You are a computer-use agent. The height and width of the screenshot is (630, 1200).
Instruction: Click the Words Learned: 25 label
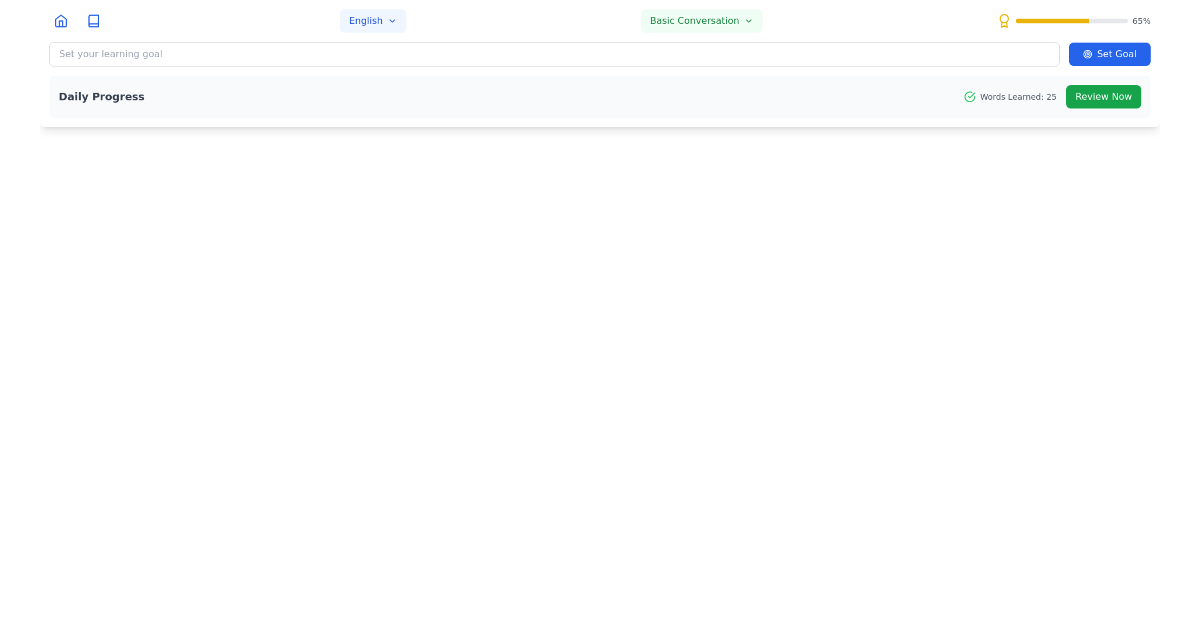tap(1018, 97)
